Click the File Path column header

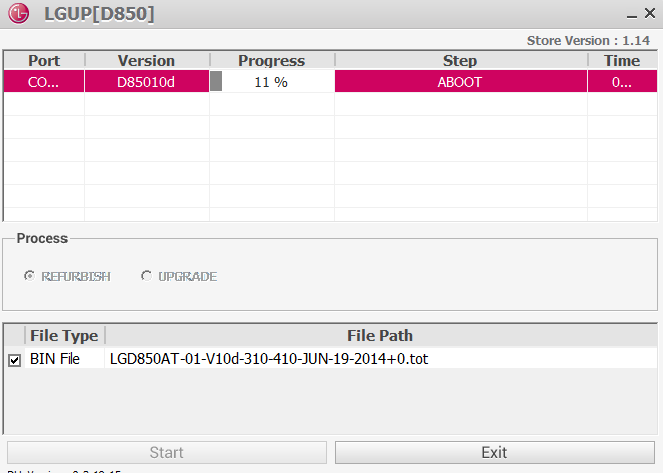380,335
